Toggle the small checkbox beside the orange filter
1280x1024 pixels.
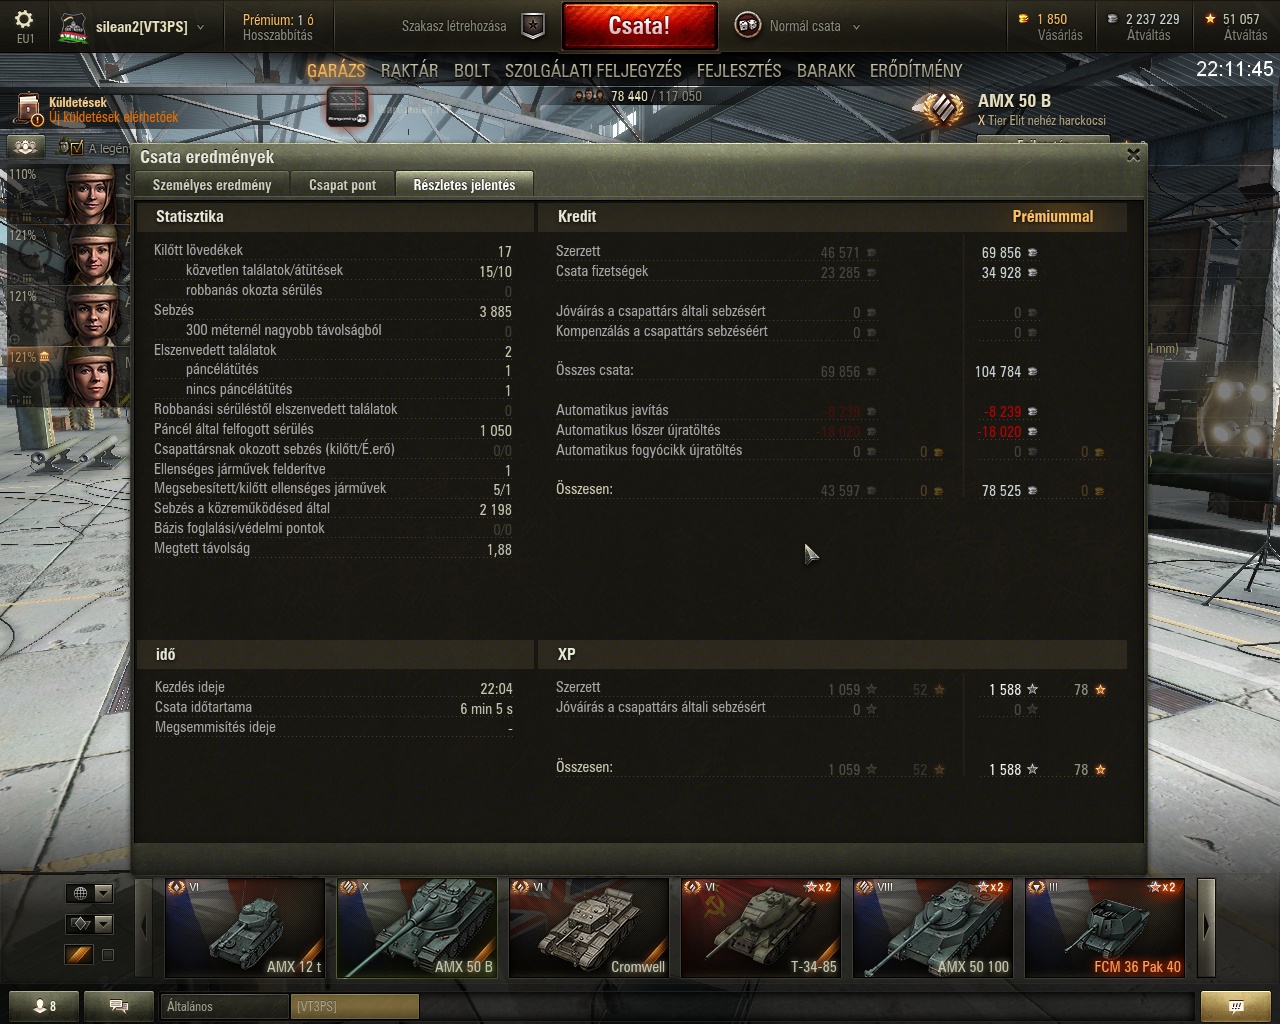click(108, 955)
